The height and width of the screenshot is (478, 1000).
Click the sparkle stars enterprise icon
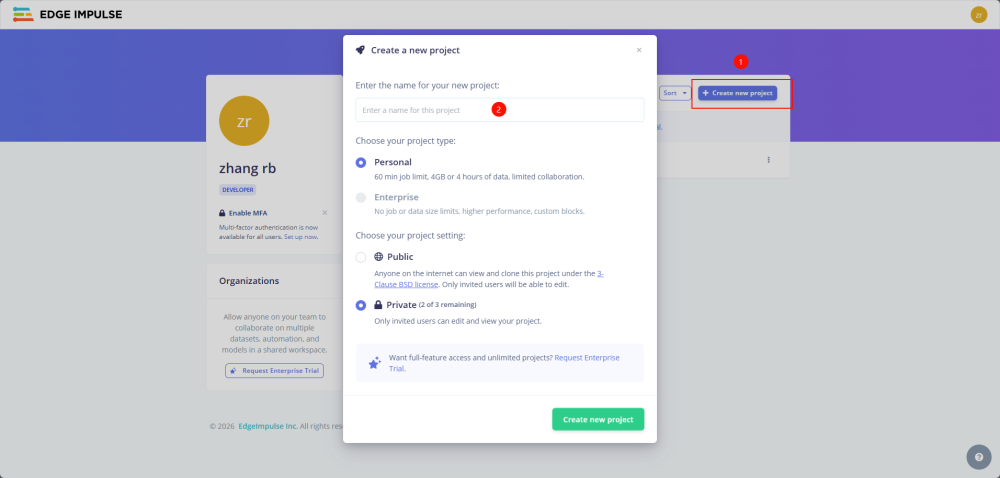point(374,363)
